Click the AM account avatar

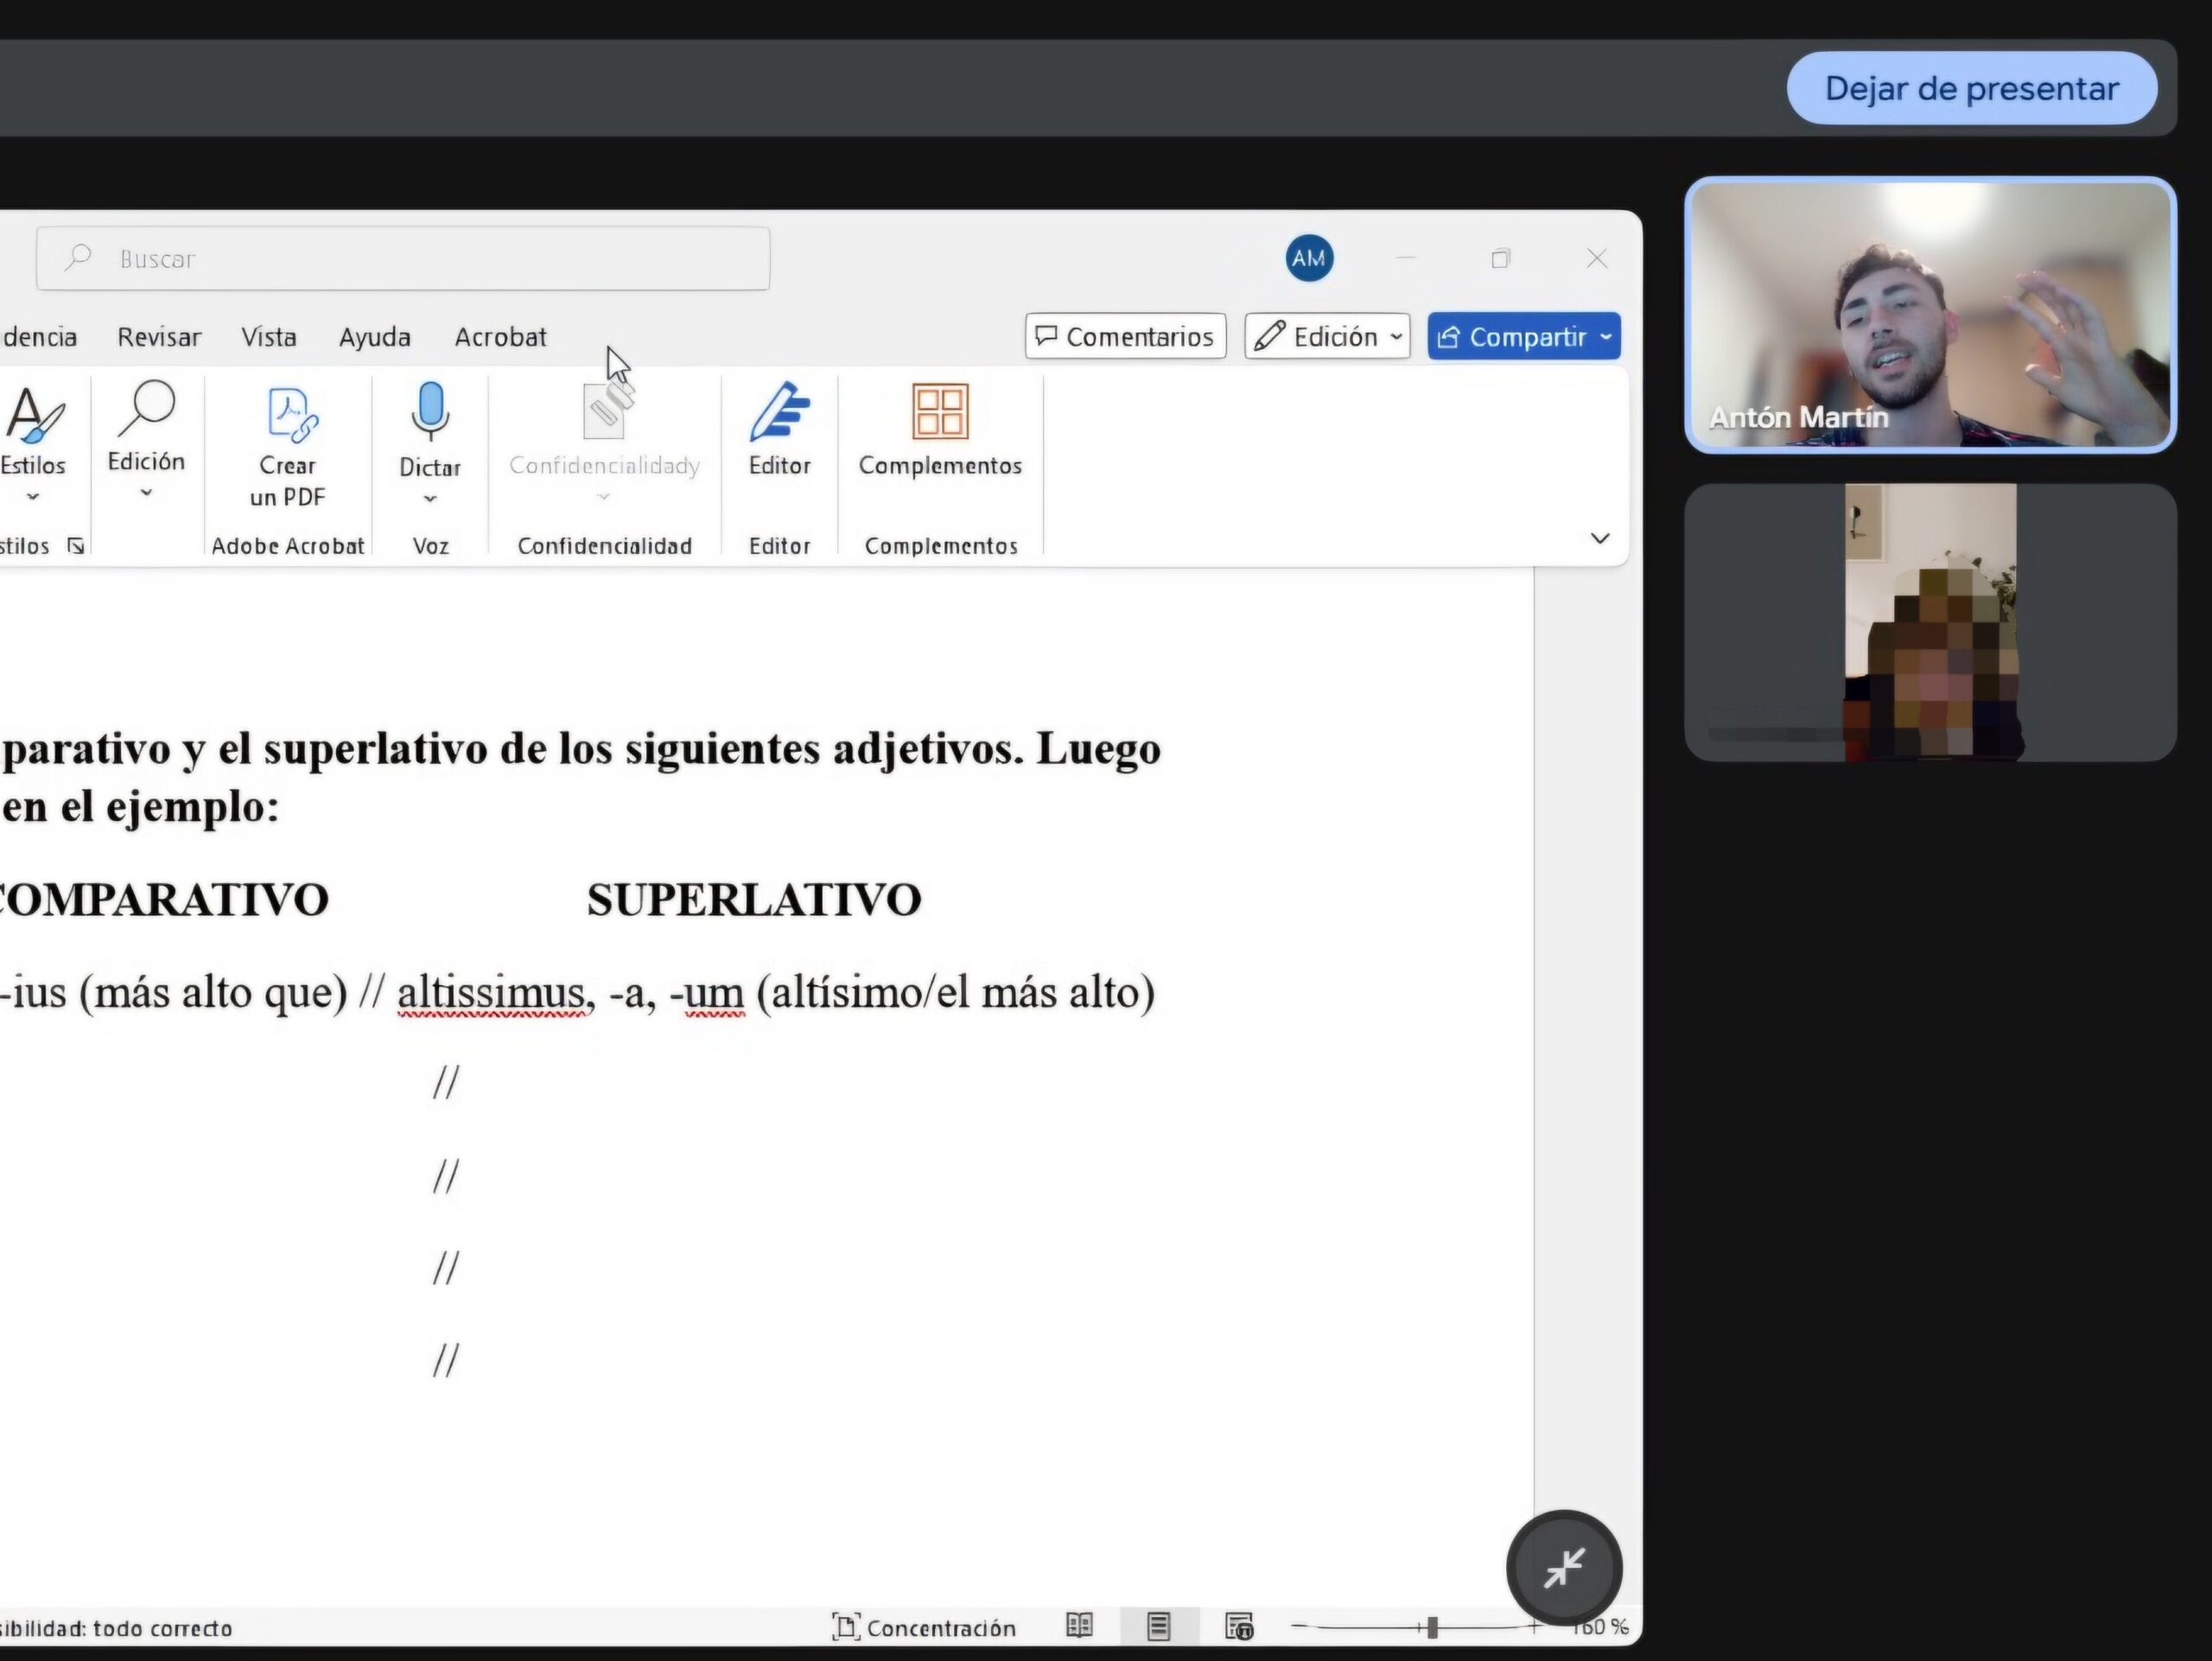[x=1309, y=259]
